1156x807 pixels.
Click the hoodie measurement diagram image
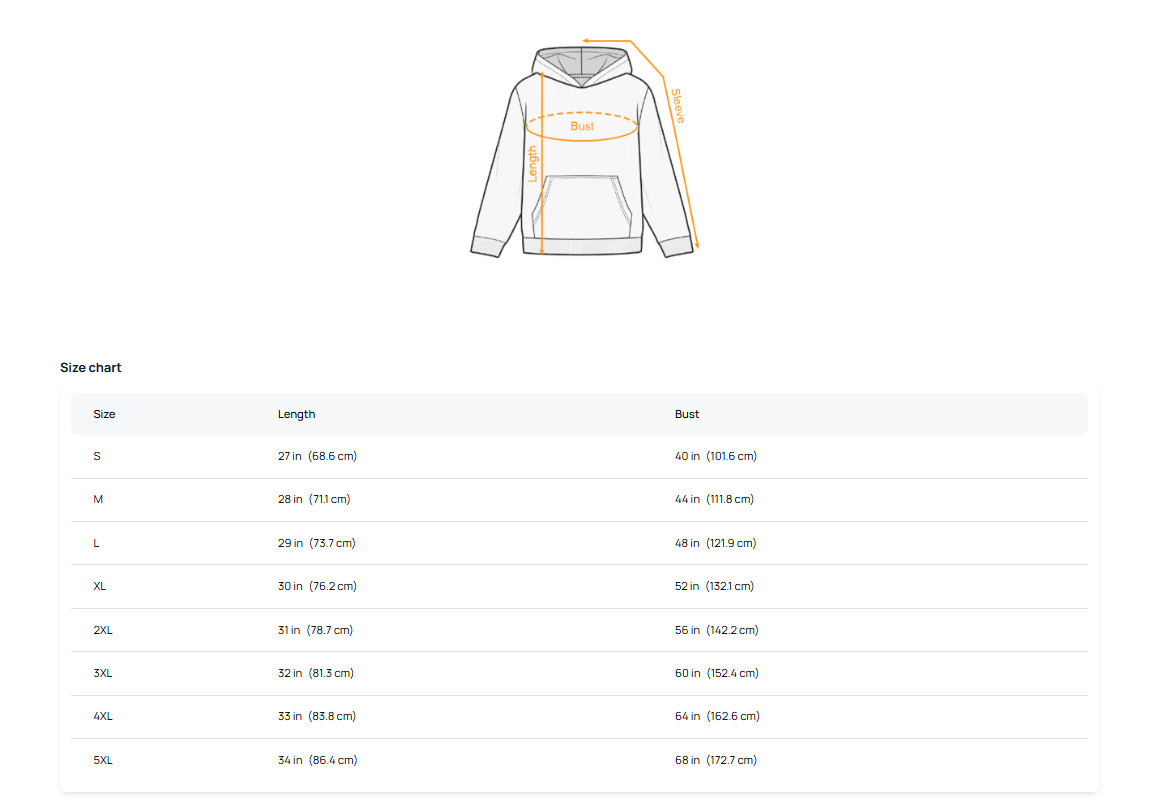pos(584,148)
